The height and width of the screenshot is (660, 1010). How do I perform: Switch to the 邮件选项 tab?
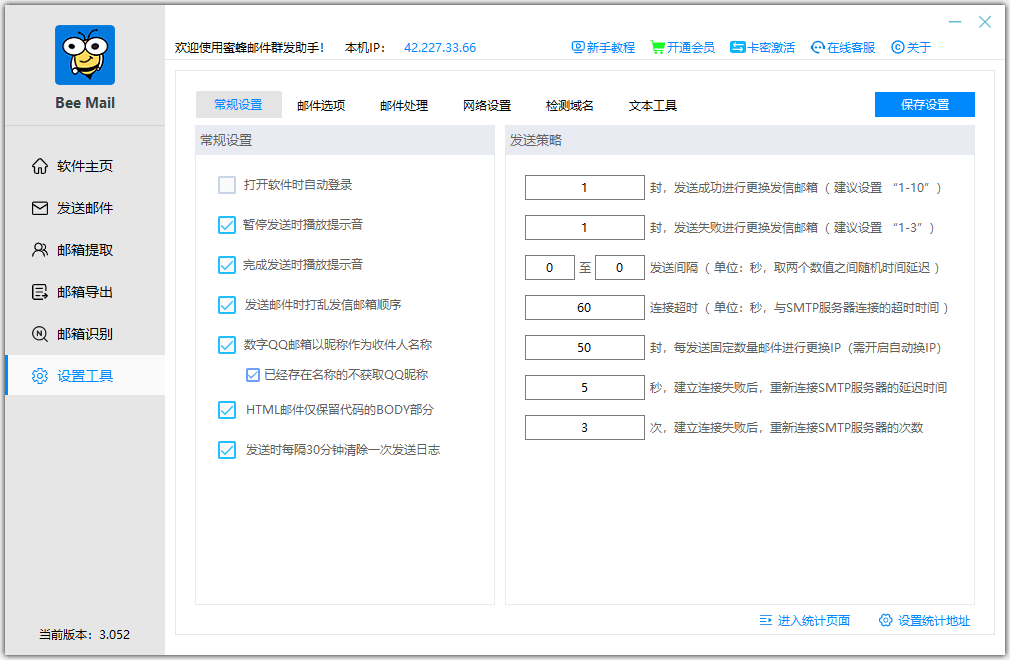(x=321, y=105)
